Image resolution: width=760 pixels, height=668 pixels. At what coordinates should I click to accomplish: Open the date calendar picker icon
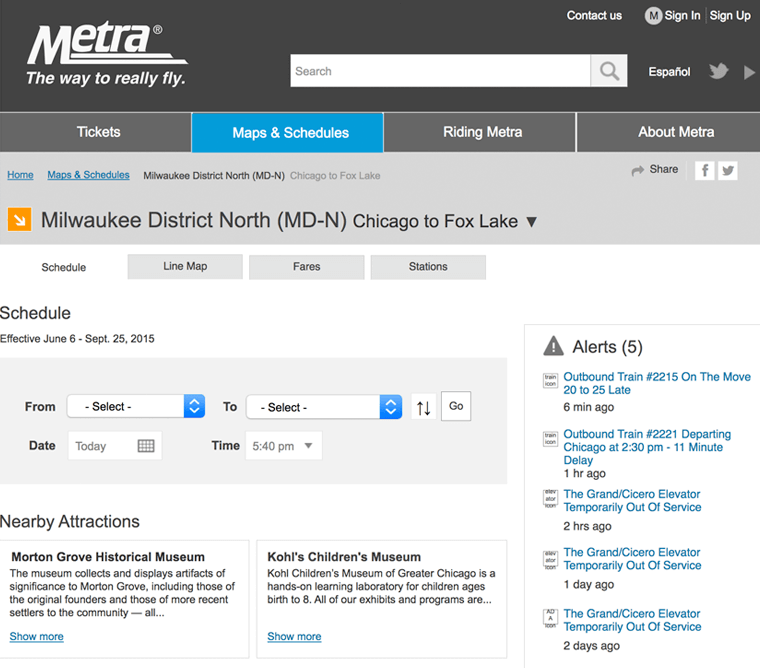[x=146, y=445]
